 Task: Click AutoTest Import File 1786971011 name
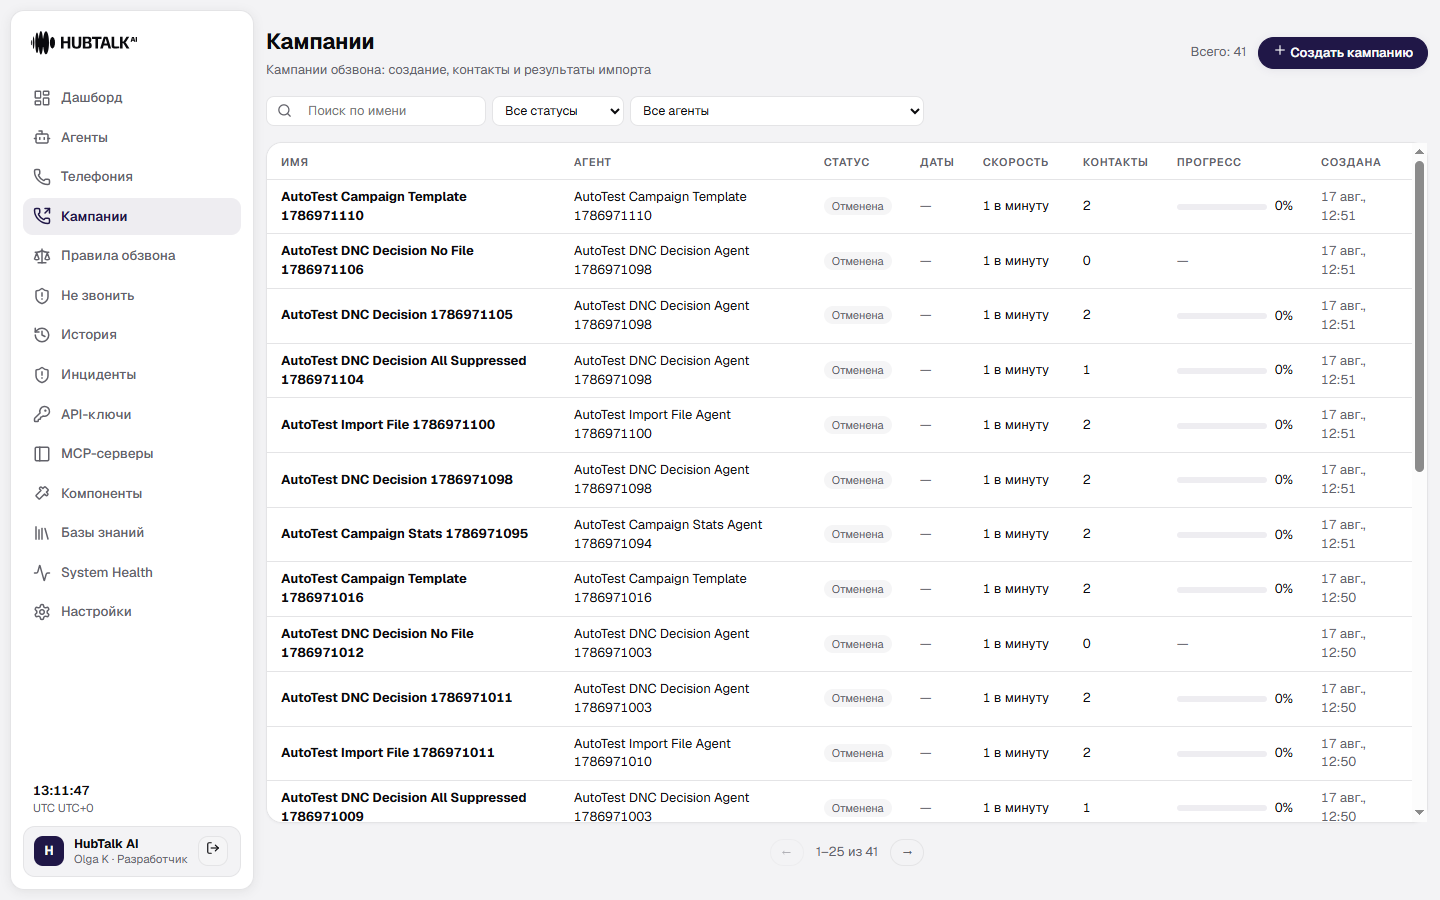388,753
